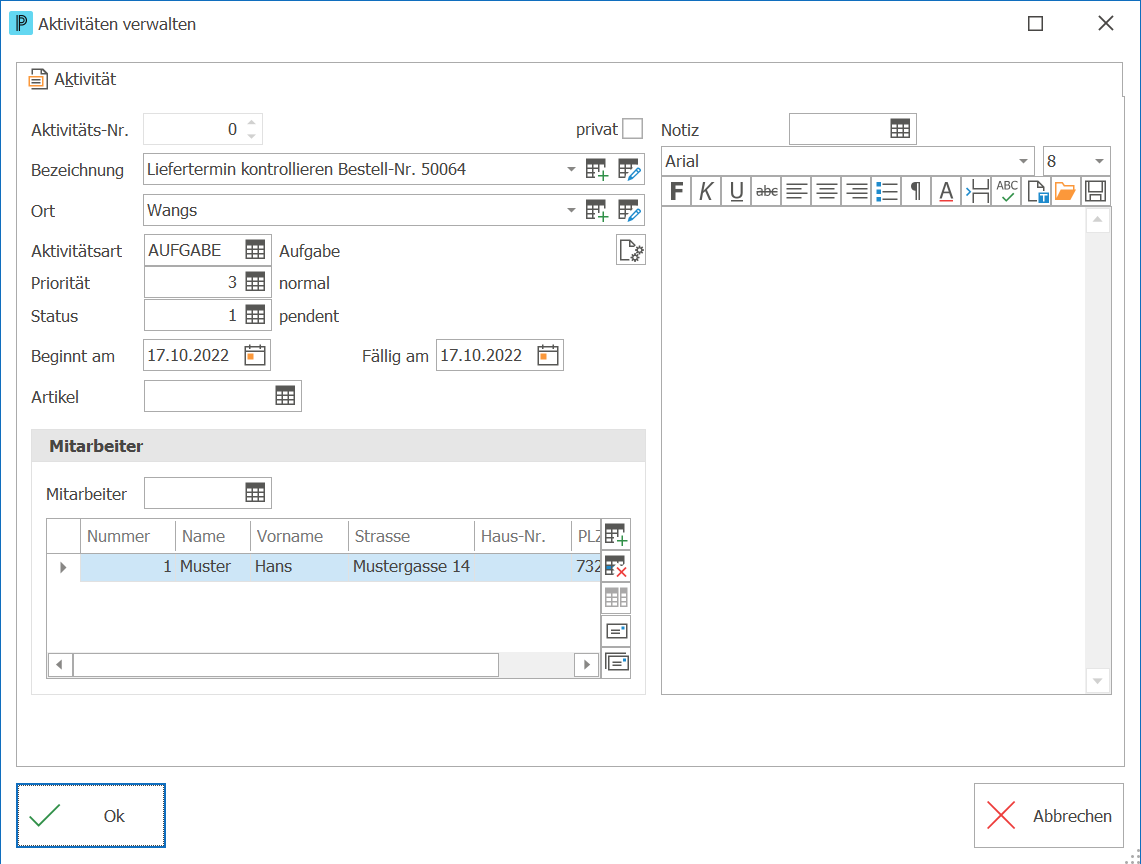Click the Mitarbeiter input field
The width and height of the screenshot is (1141, 864).
click(194, 493)
